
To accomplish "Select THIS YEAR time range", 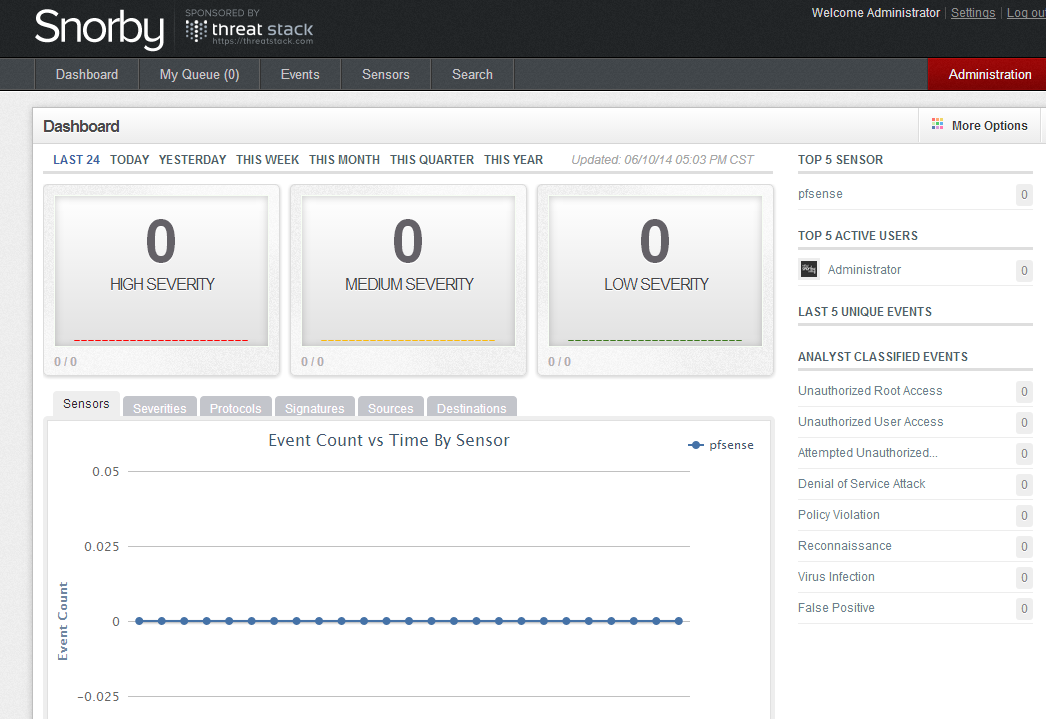I will [x=514, y=159].
